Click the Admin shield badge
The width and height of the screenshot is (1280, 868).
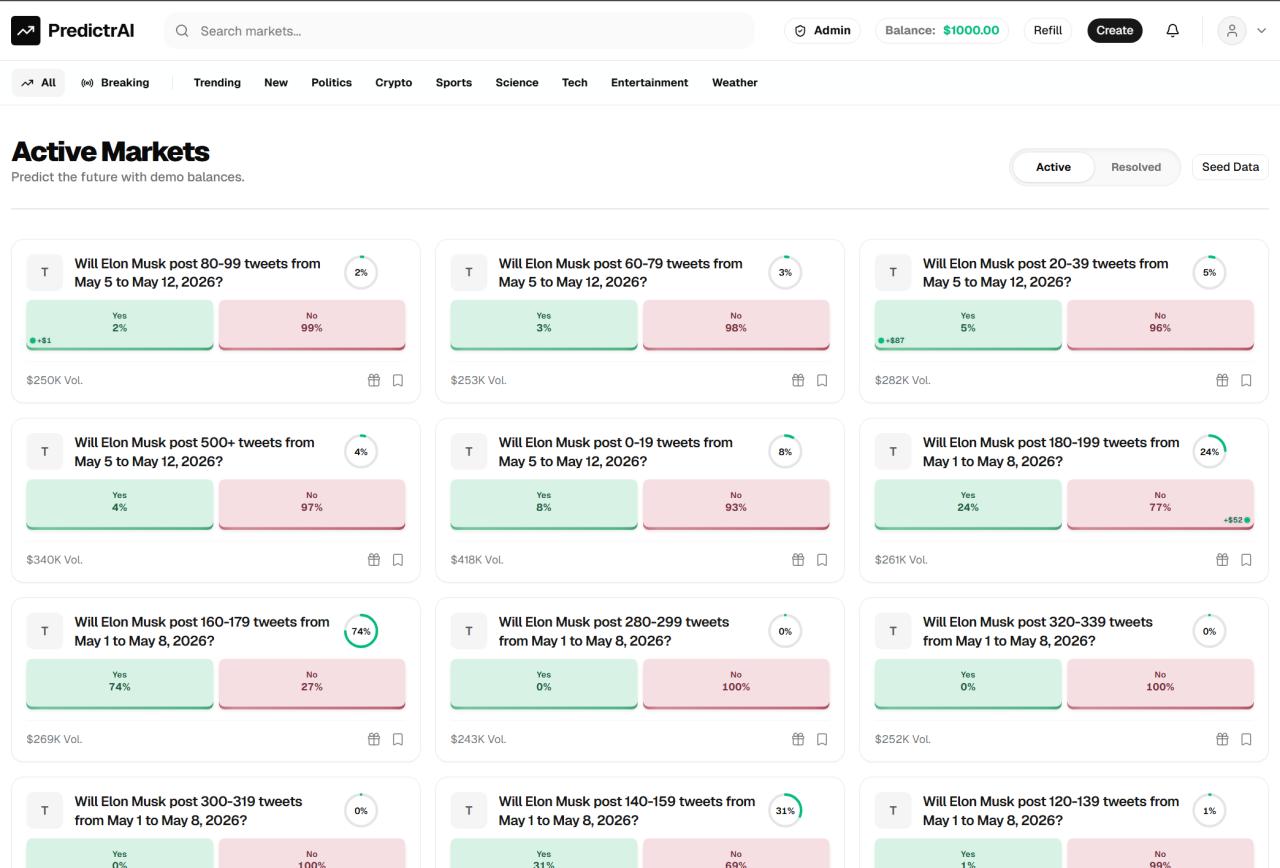tap(822, 31)
